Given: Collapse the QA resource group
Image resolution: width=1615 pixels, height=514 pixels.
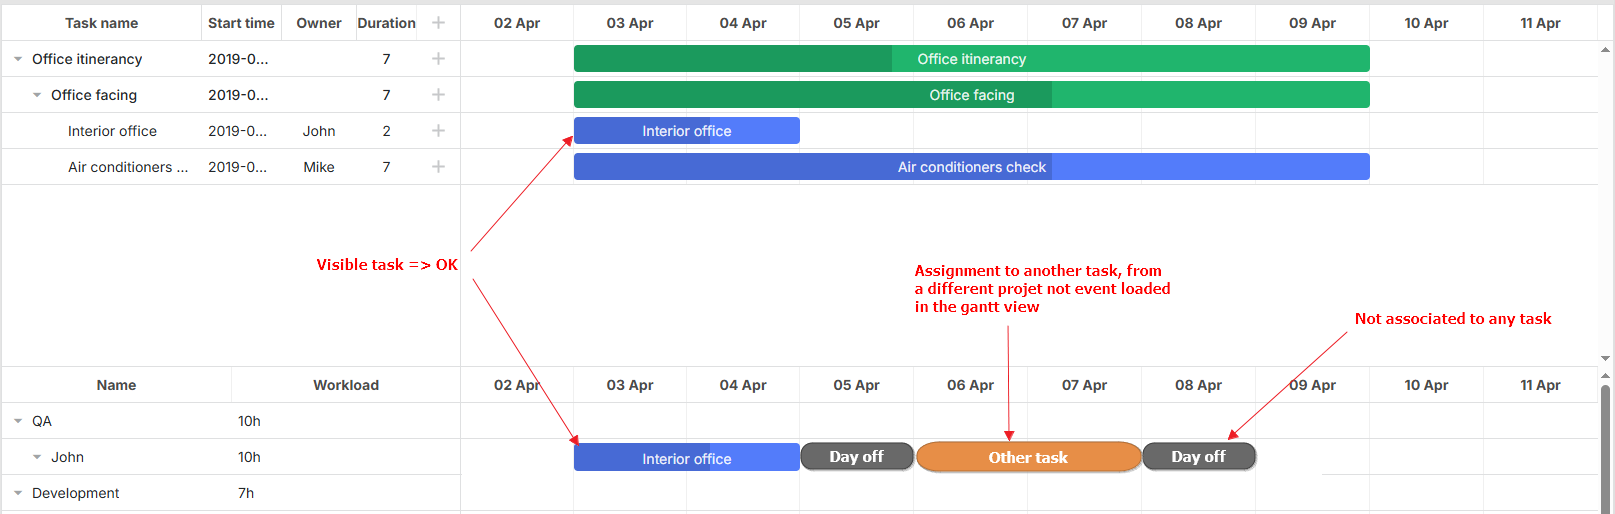Looking at the screenshot, I should point(18,421).
